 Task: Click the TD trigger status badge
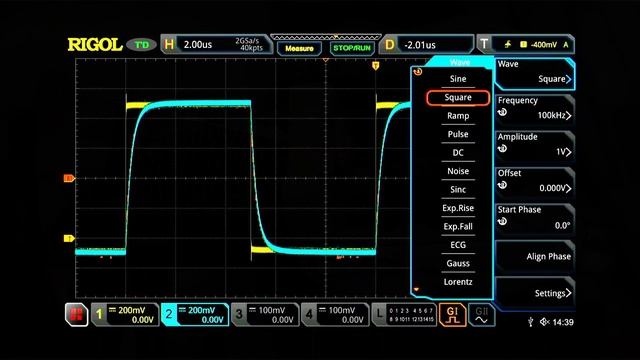[141, 44]
